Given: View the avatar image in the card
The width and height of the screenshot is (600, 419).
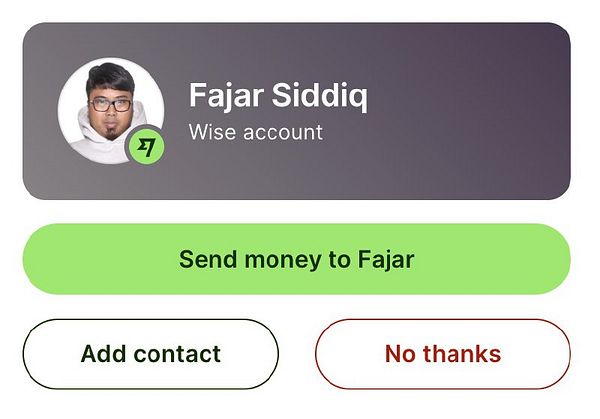Looking at the screenshot, I should tap(111, 111).
